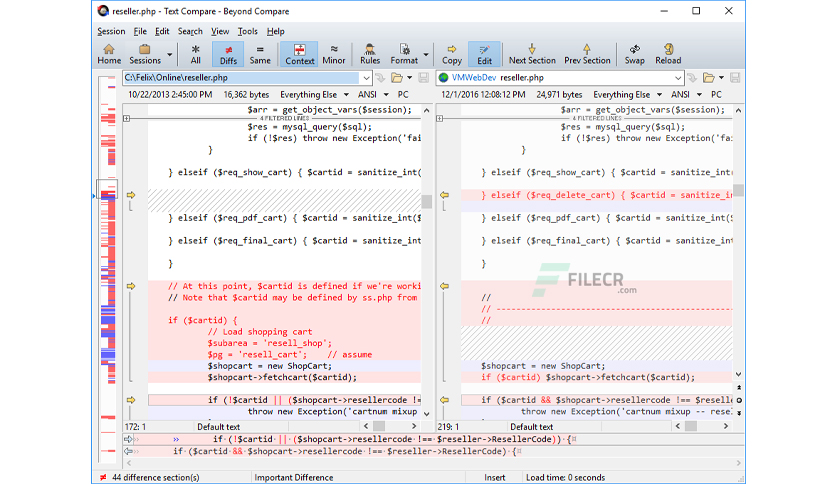
Task: Click the left file path input field
Action: click(242, 78)
